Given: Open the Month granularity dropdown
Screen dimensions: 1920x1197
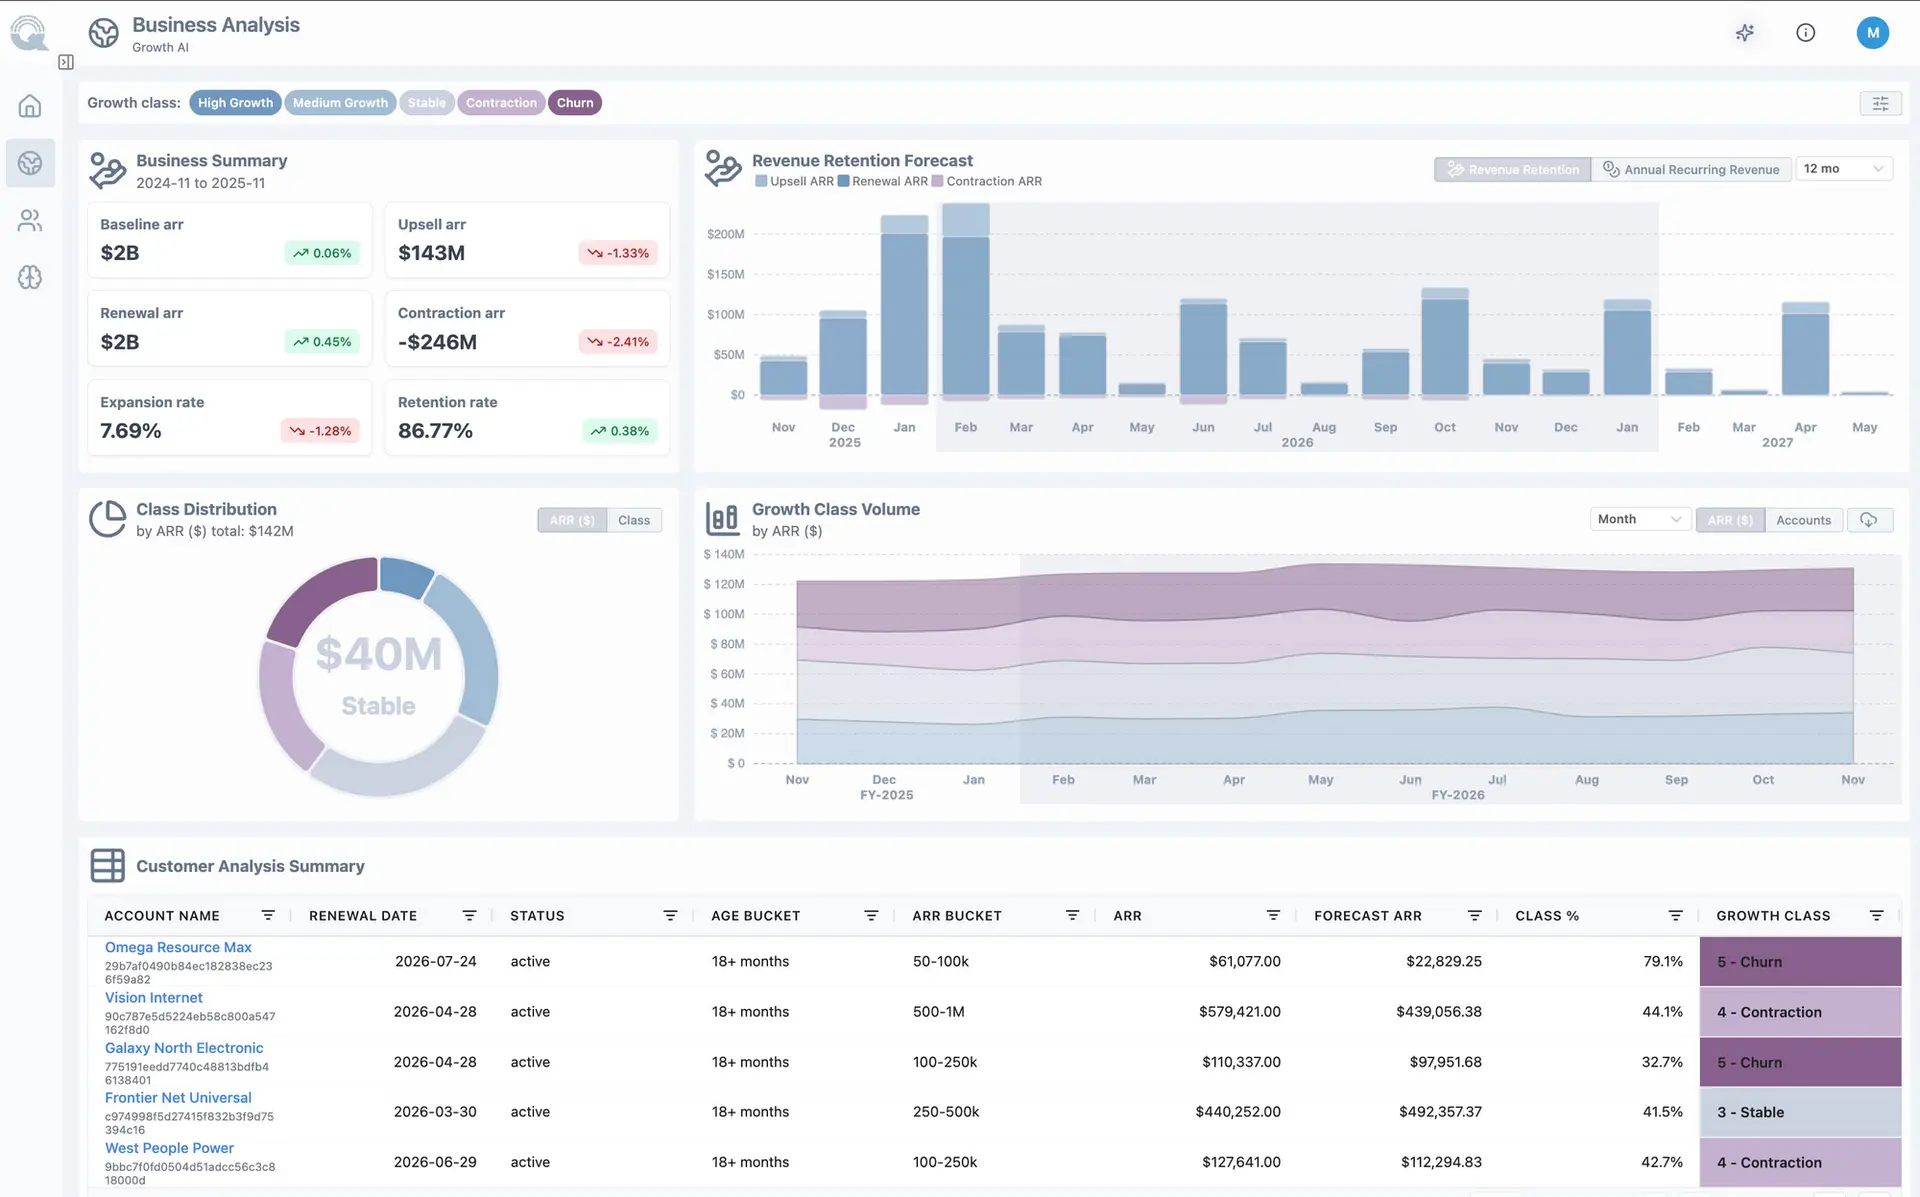Looking at the screenshot, I should 1640,519.
